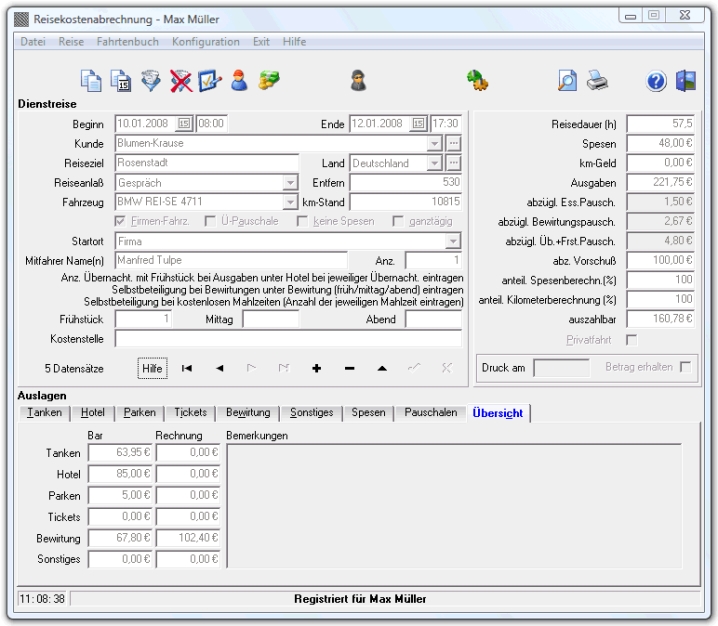This screenshot has width=718, height=626.
Task: Expand the Startort dropdown
Action: (x=453, y=241)
